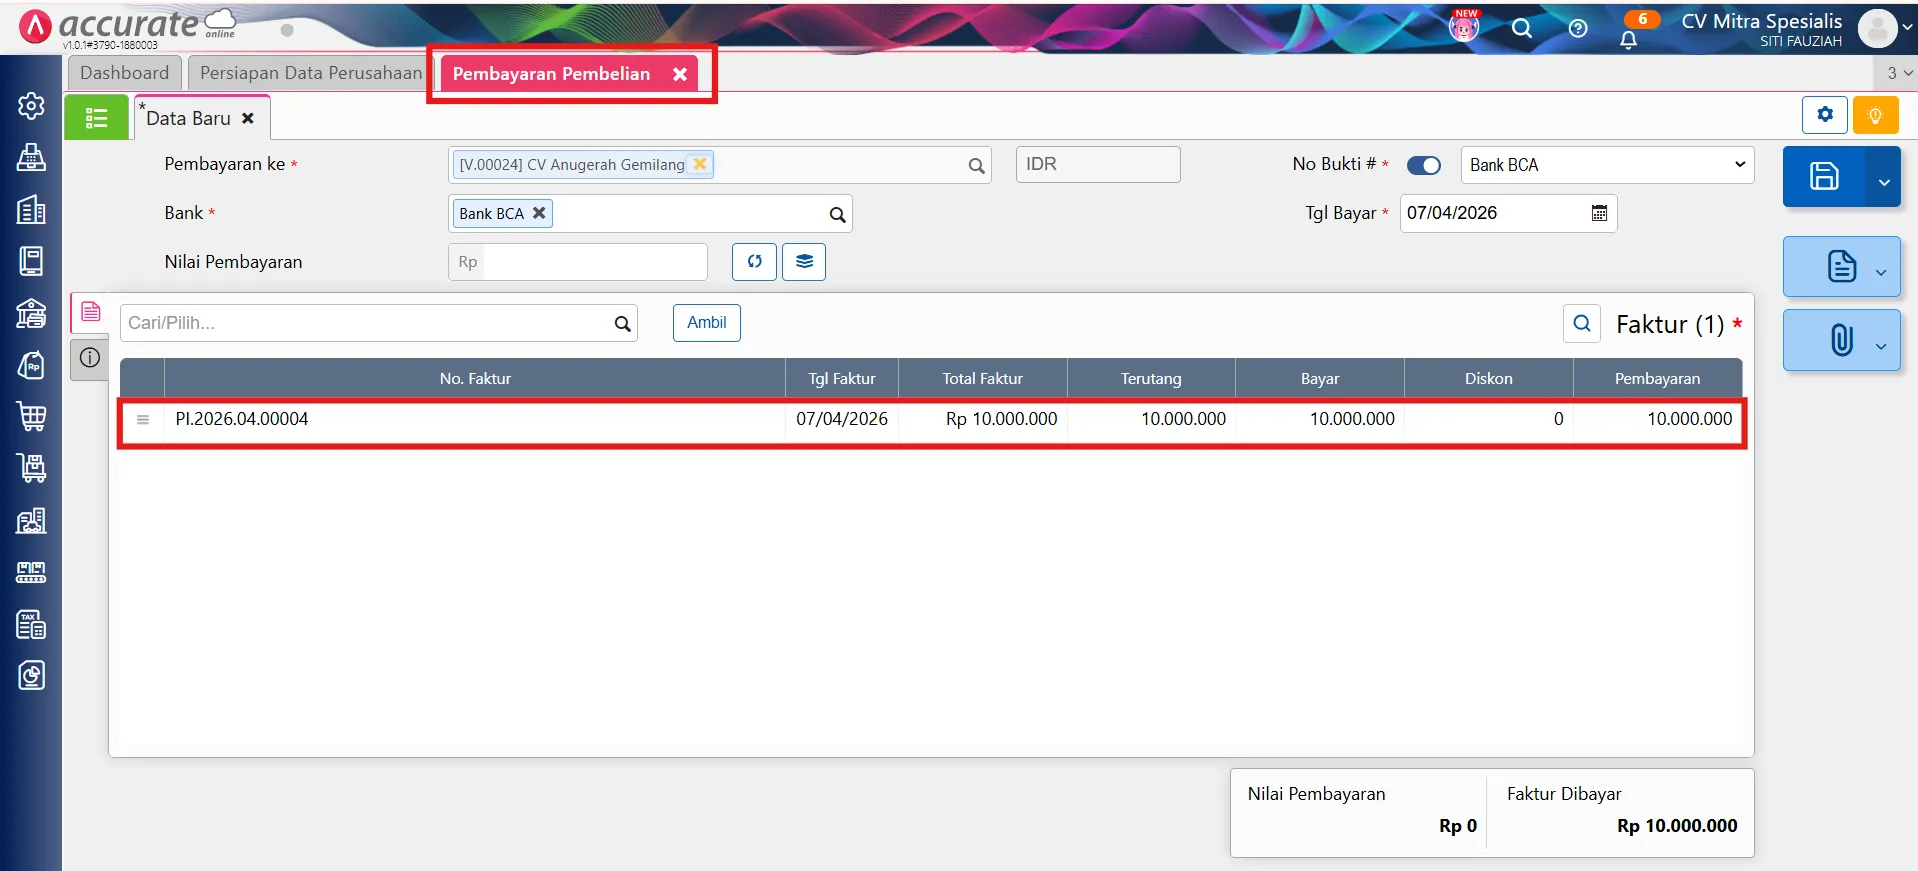
Task: Click the search icon in Cari/Pilih field
Action: 622,324
